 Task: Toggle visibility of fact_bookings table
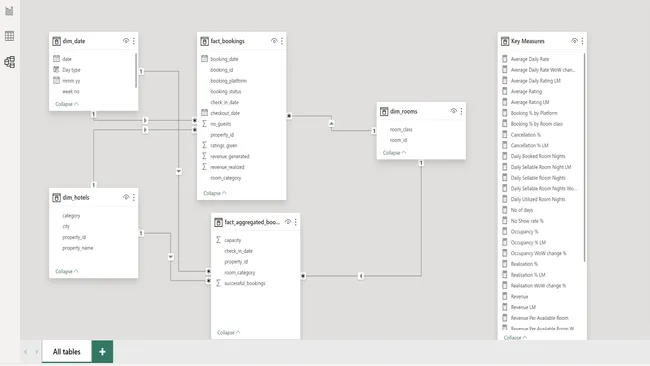pos(274,41)
